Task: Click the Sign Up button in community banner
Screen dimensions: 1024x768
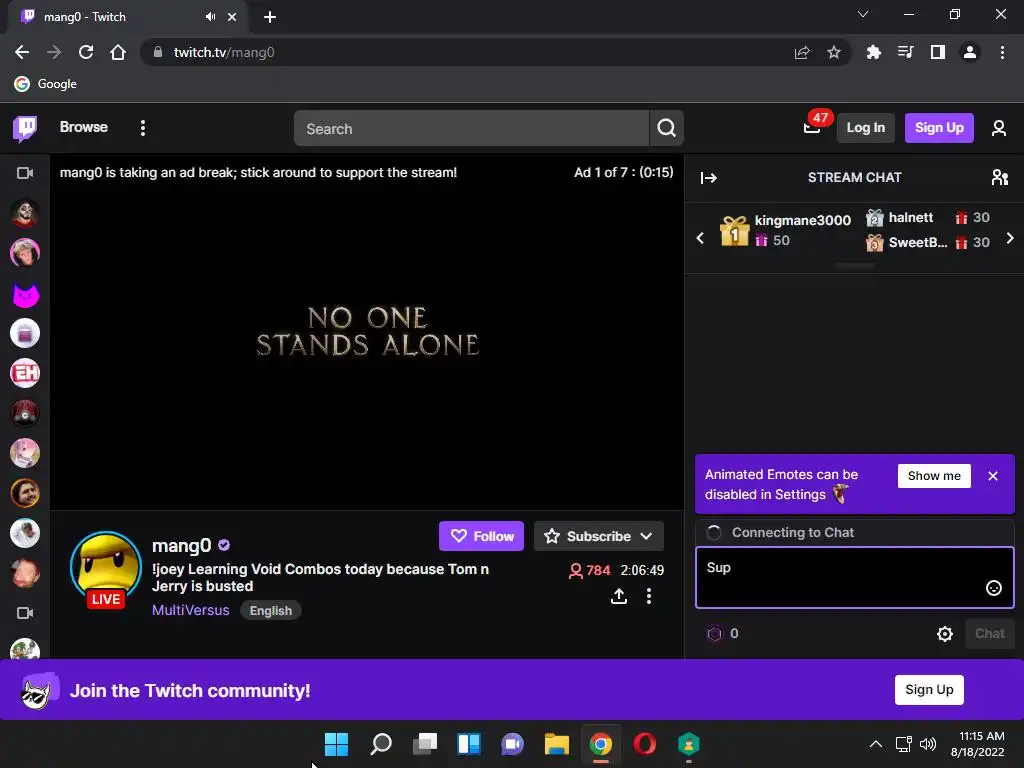Action: point(929,690)
